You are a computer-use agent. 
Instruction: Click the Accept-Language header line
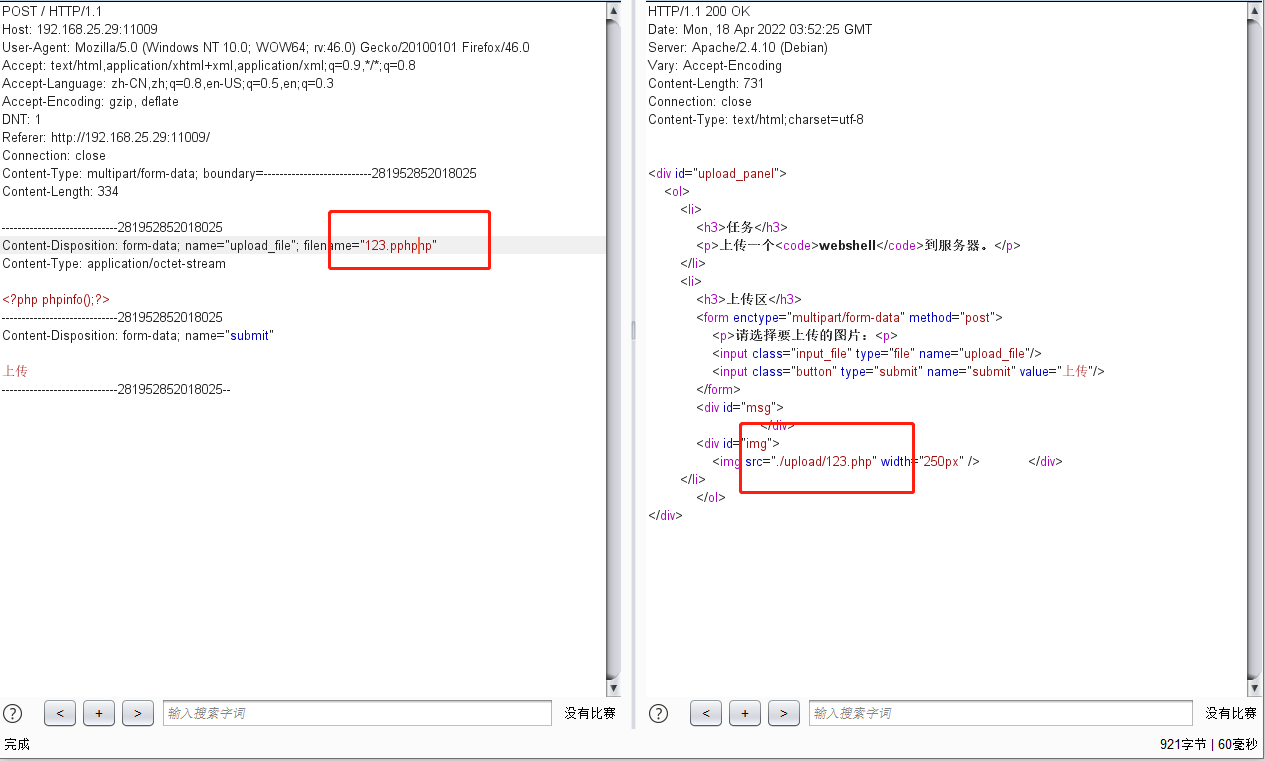tap(168, 83)
